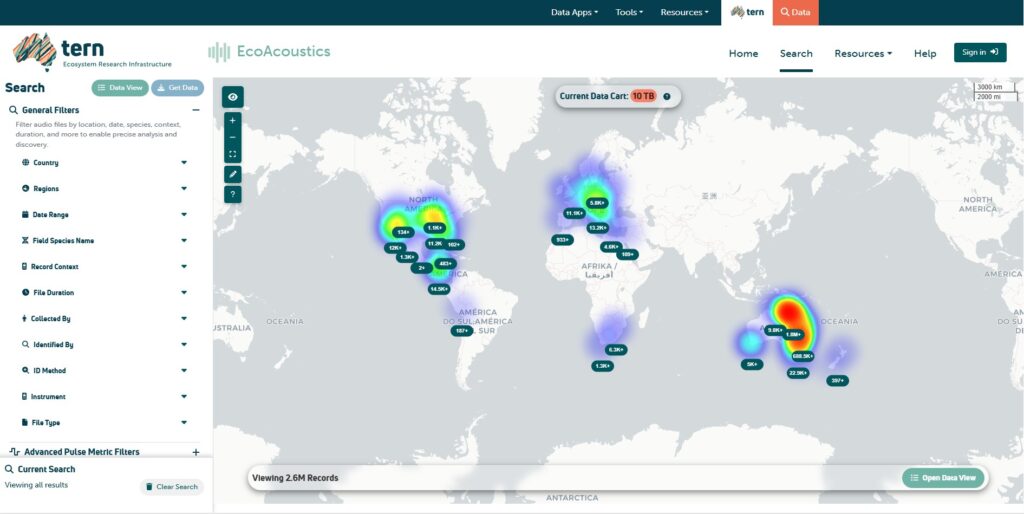This screenshot has height=514, width=1024.
Task: Open the Data Apps top menu
Action: tap(574, 12)
